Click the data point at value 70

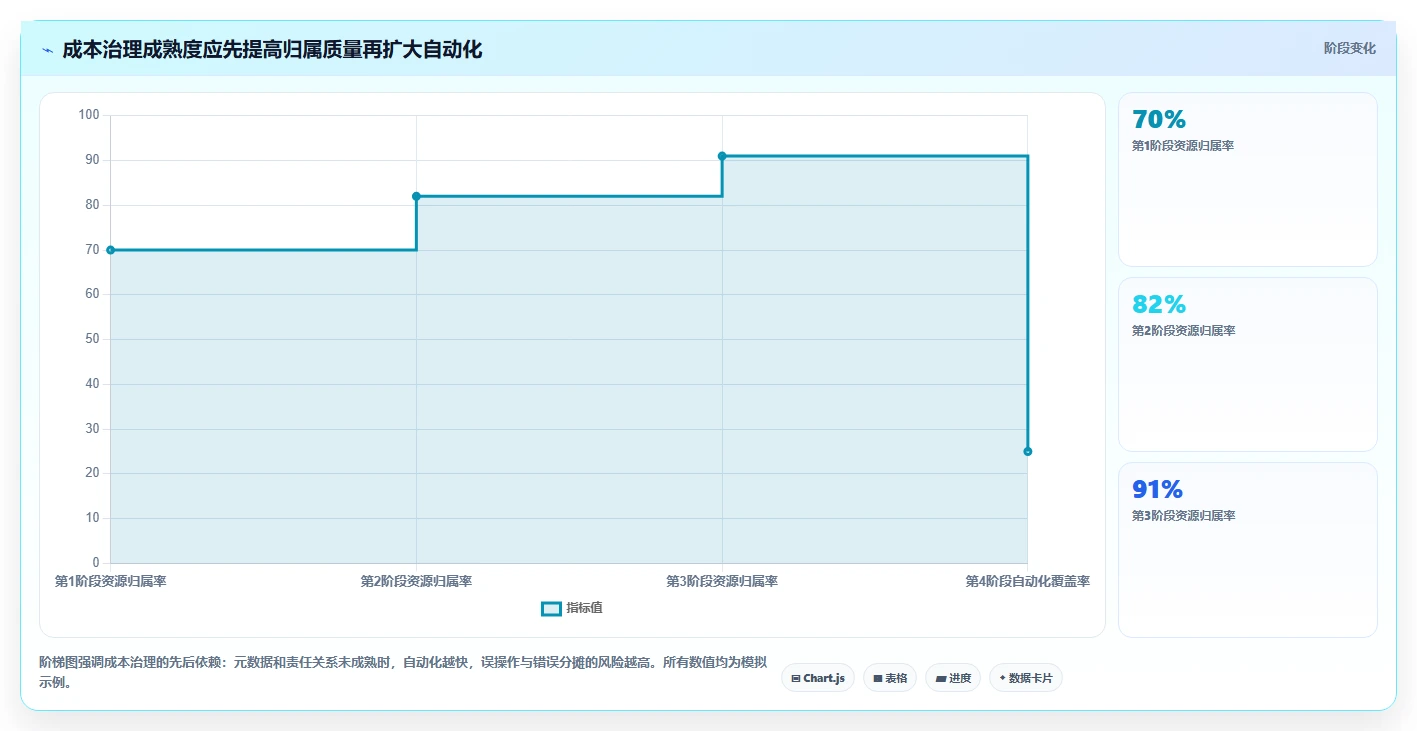[x=110, y=250]
